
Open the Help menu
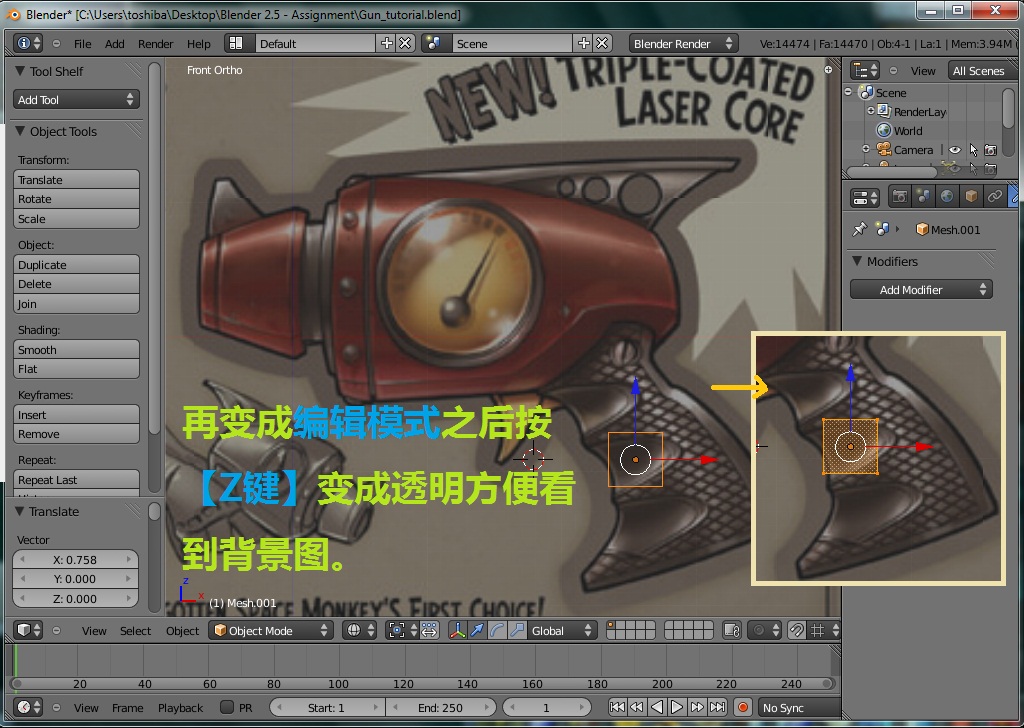(199, 44)
